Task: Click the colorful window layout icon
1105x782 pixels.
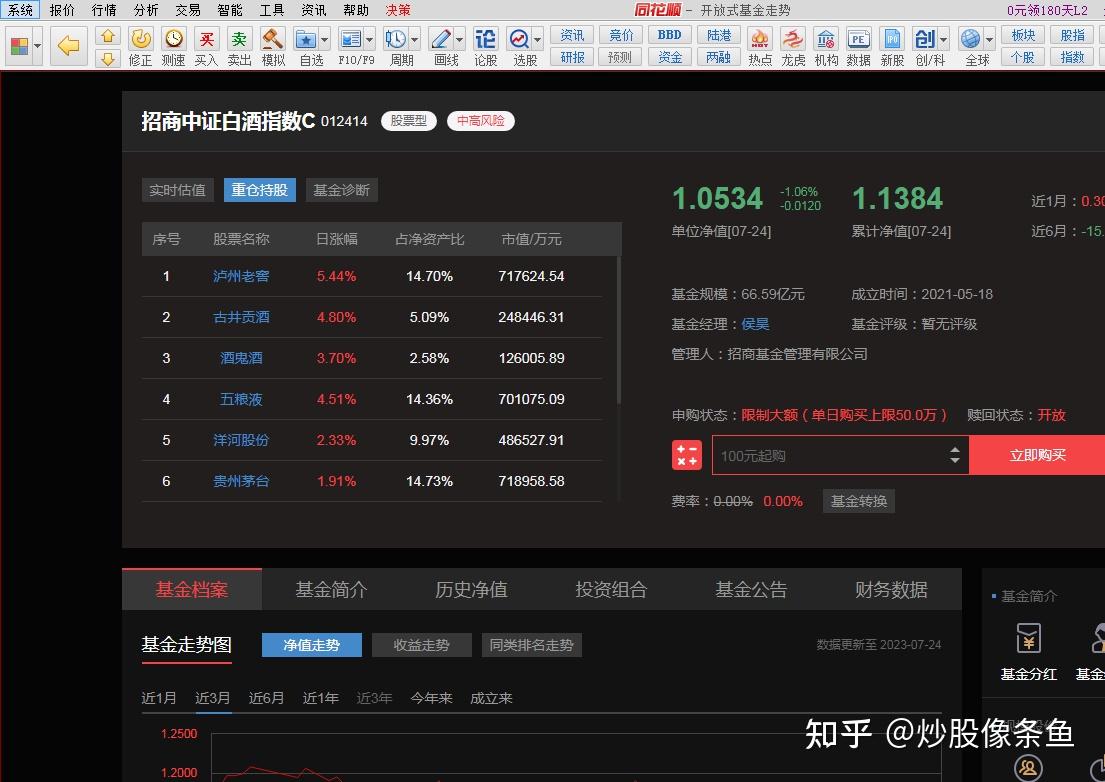Action: 20,46
